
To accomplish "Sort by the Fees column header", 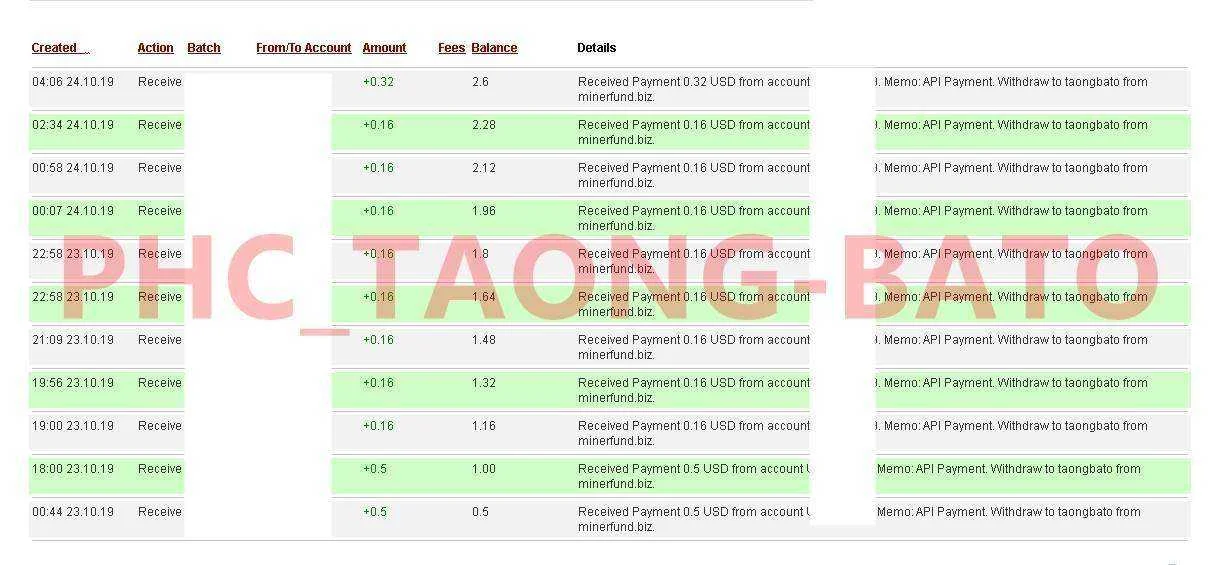I will coord(452,48).
